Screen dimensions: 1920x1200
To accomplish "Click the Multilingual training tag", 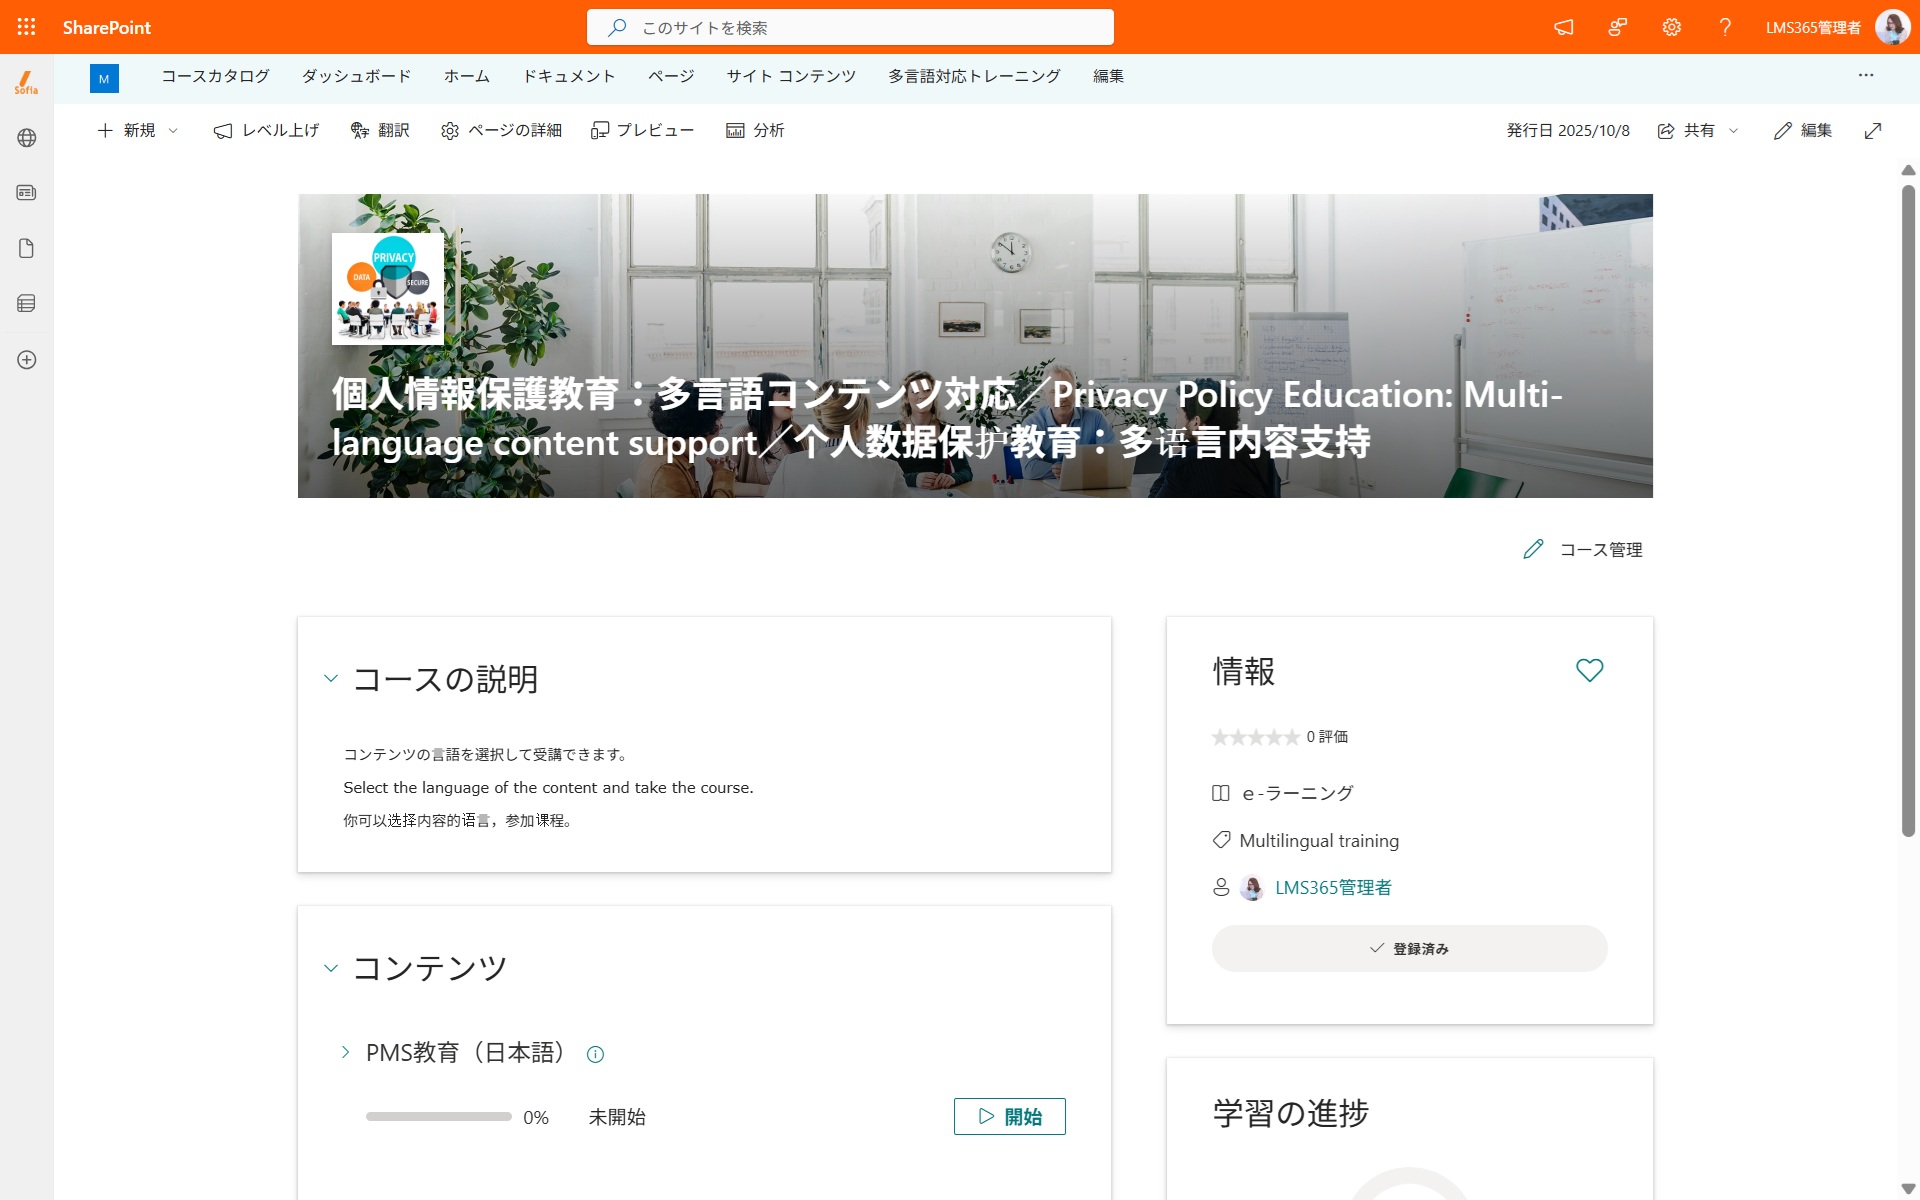I will click(1318, 840).
